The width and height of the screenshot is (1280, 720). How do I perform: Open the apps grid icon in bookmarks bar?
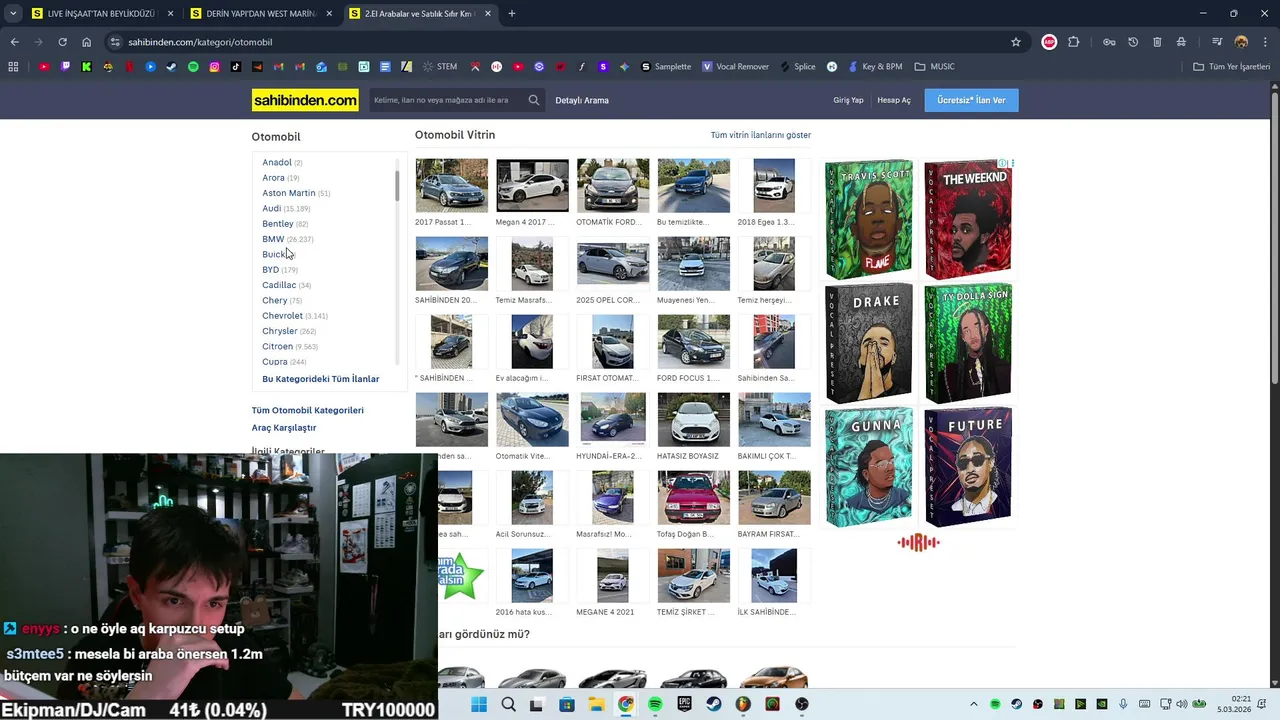click(x=13, y=67)
